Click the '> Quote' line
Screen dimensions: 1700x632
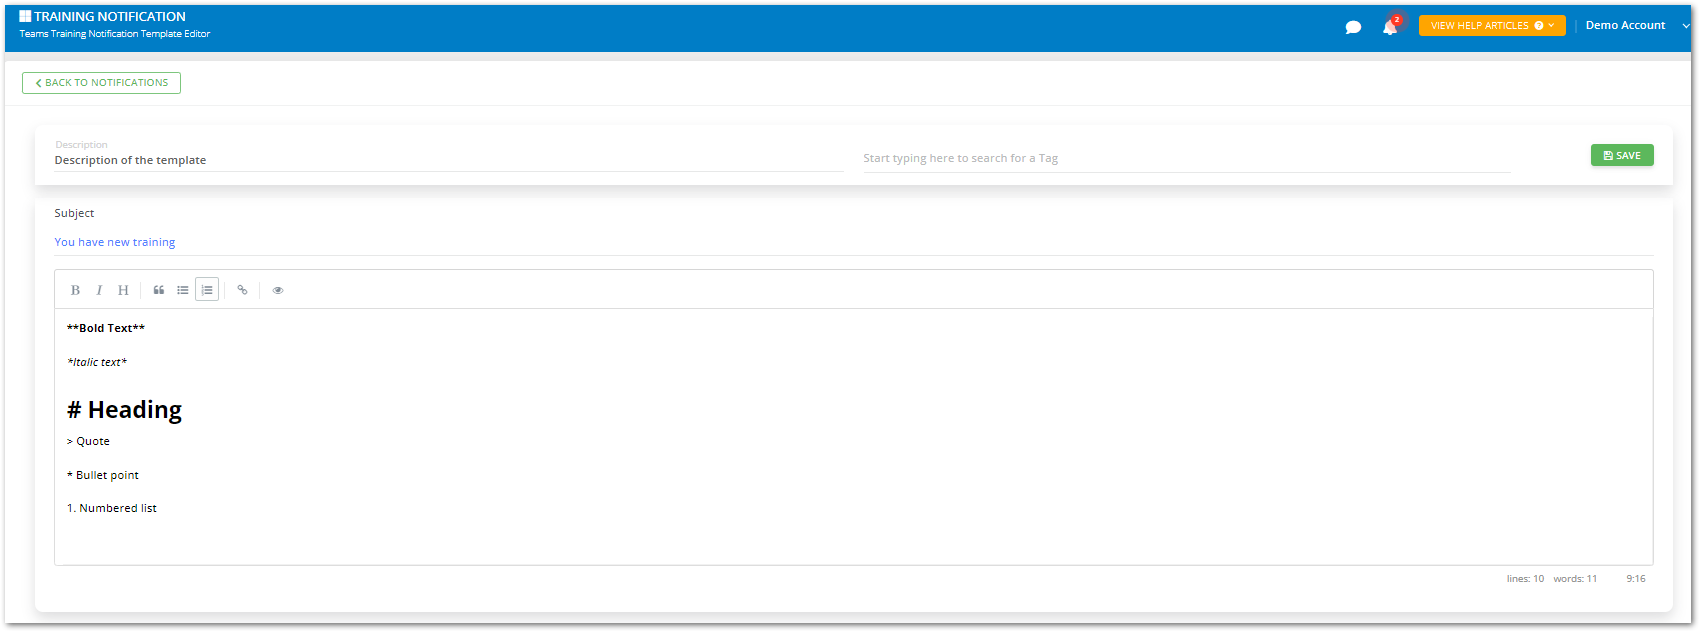pyautogui.click(x=88, y=441)
